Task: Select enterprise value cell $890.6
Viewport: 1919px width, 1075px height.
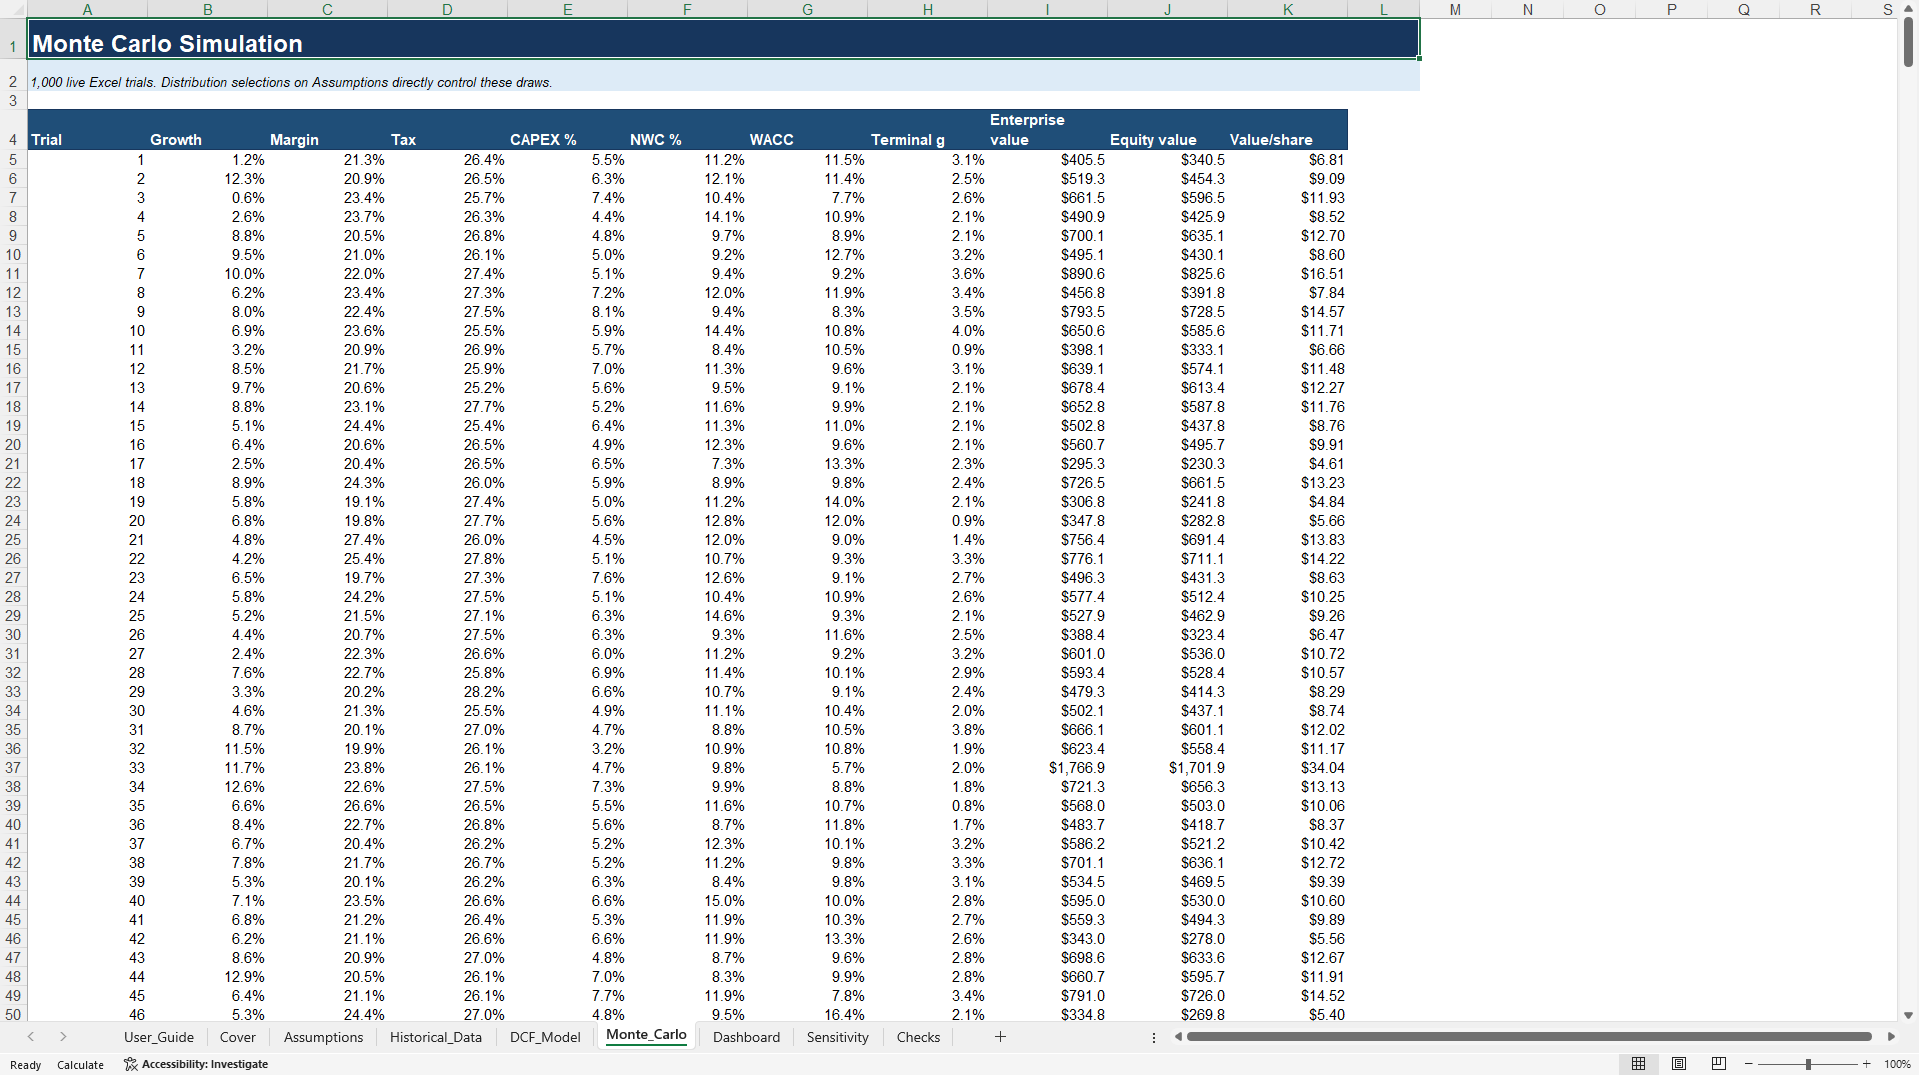Action: pyautogui.click(x=1047, y=274)
